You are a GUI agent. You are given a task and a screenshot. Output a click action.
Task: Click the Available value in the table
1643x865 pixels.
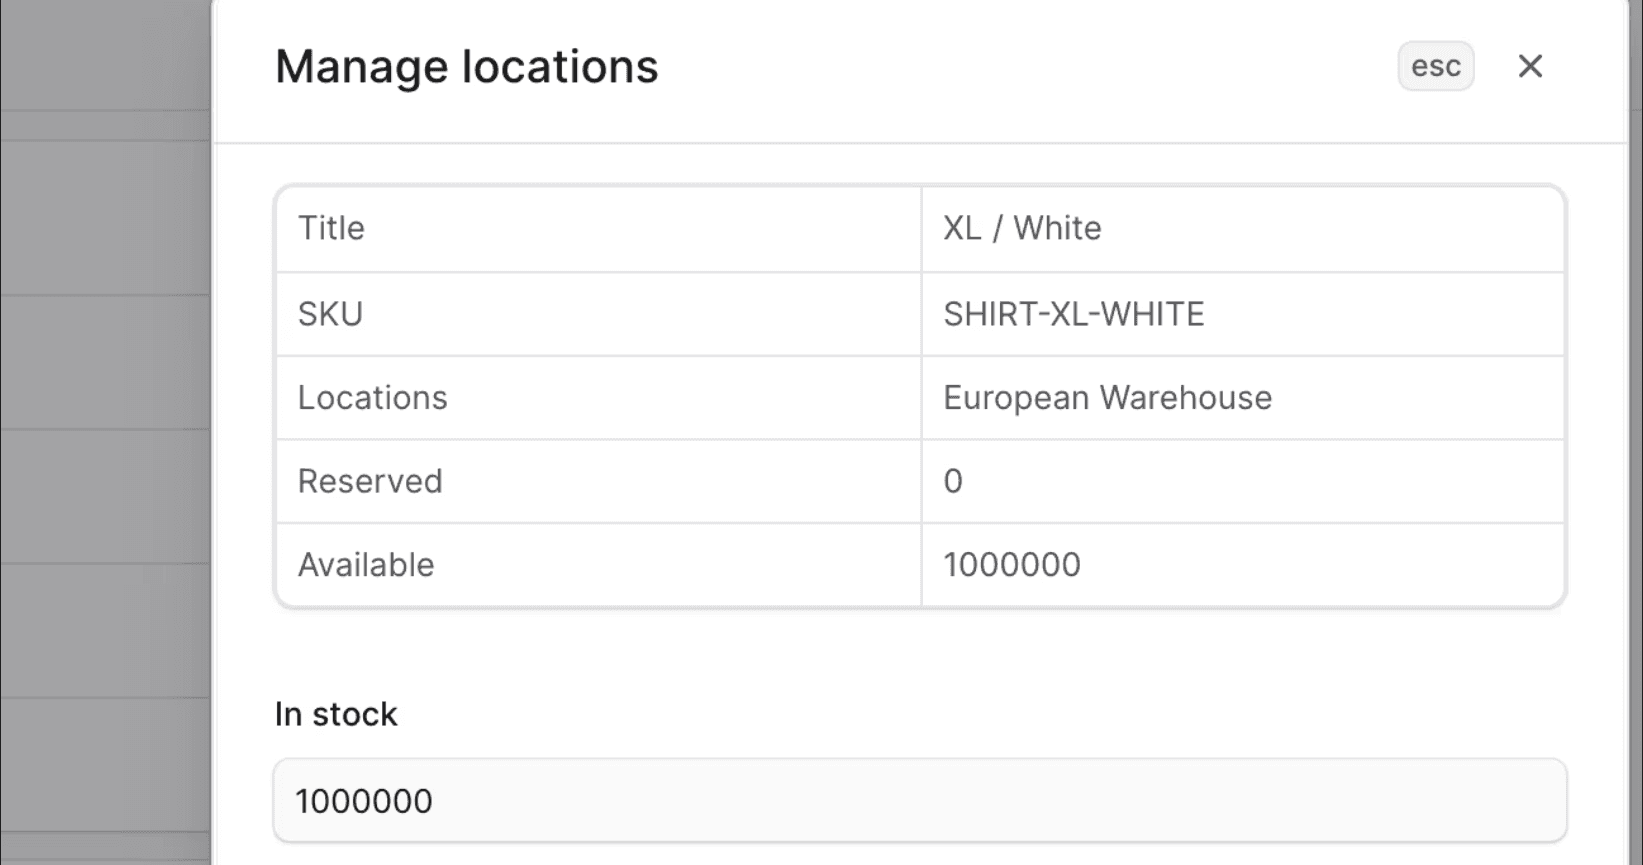(x=1011, y=565)
